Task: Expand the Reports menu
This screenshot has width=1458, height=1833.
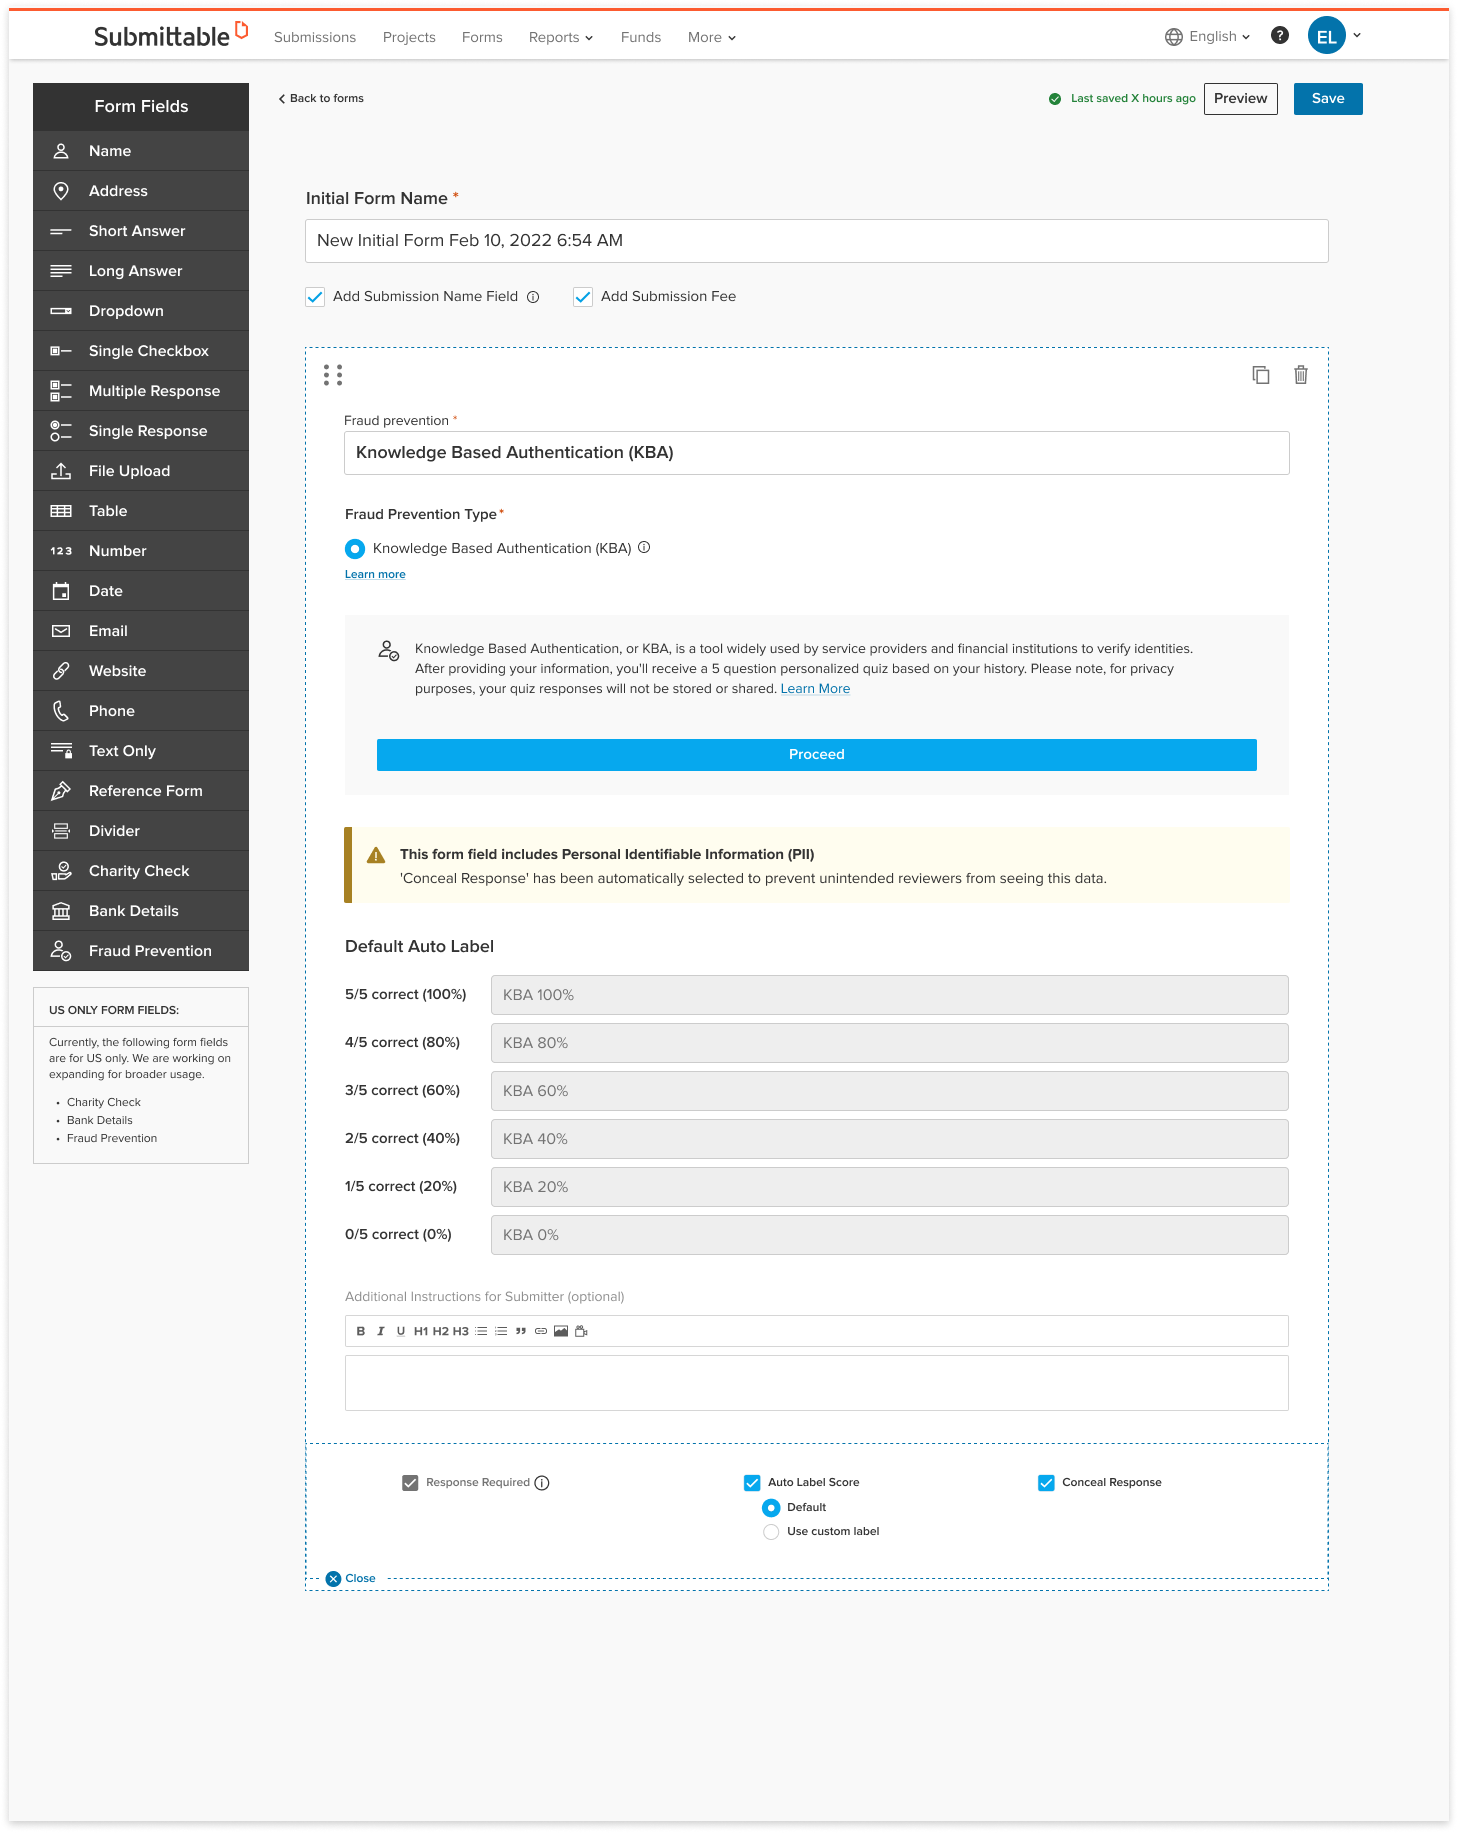Action: 561,37
